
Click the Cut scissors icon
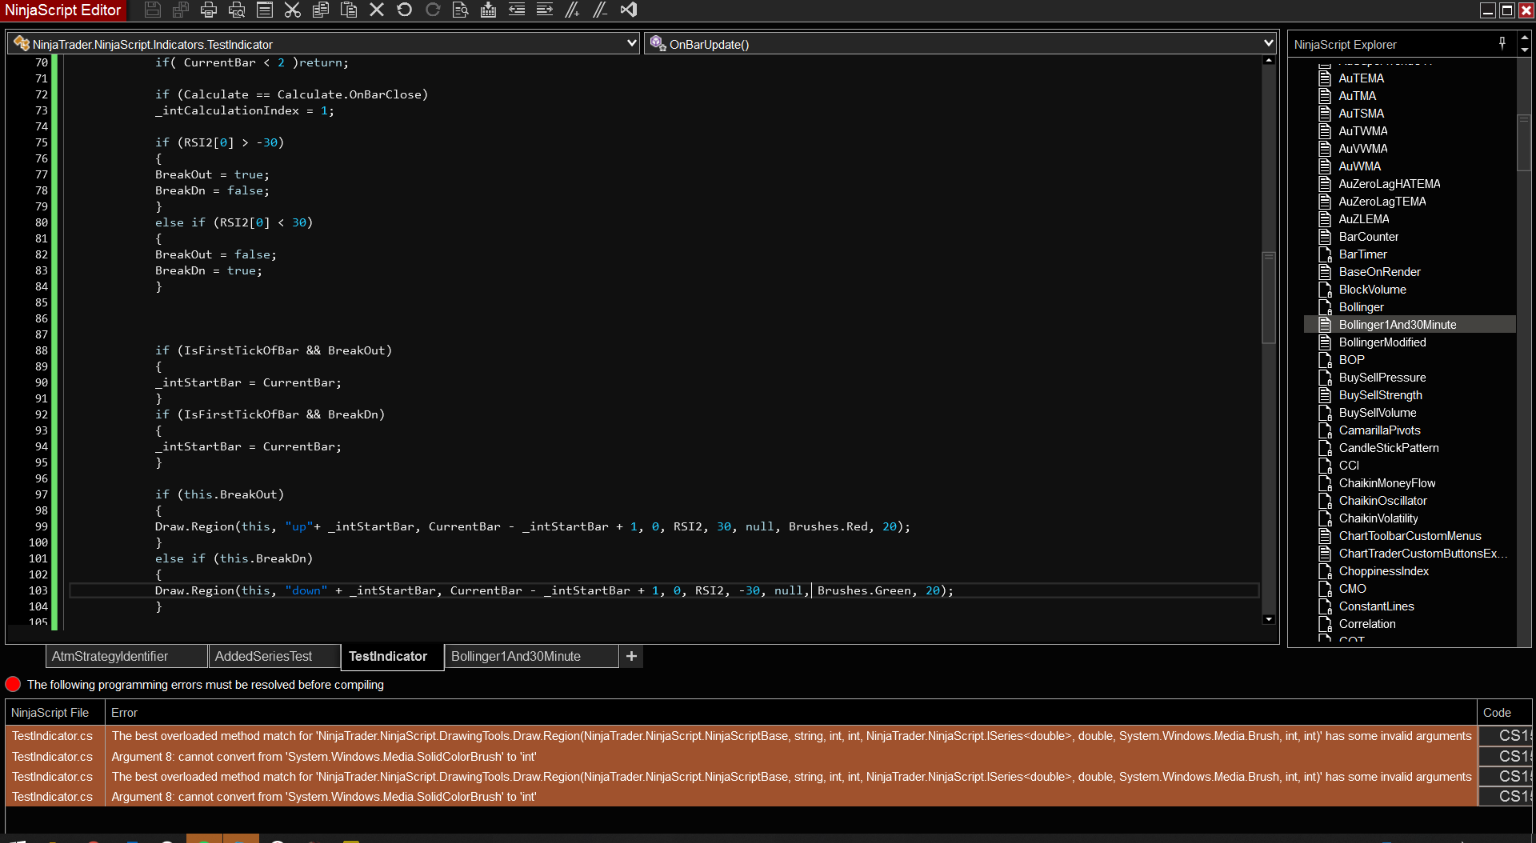click(x=292, y=10)
